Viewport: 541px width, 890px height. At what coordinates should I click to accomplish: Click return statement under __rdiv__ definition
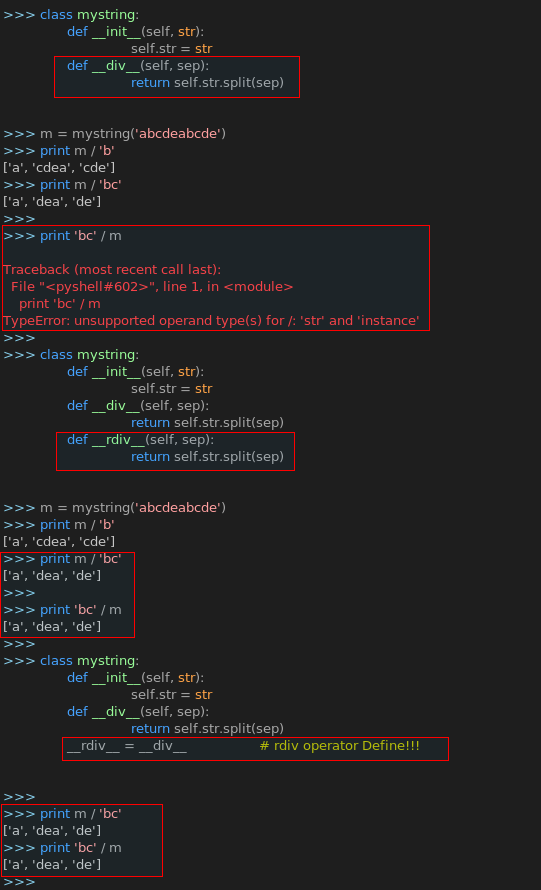tap(207, 457)
